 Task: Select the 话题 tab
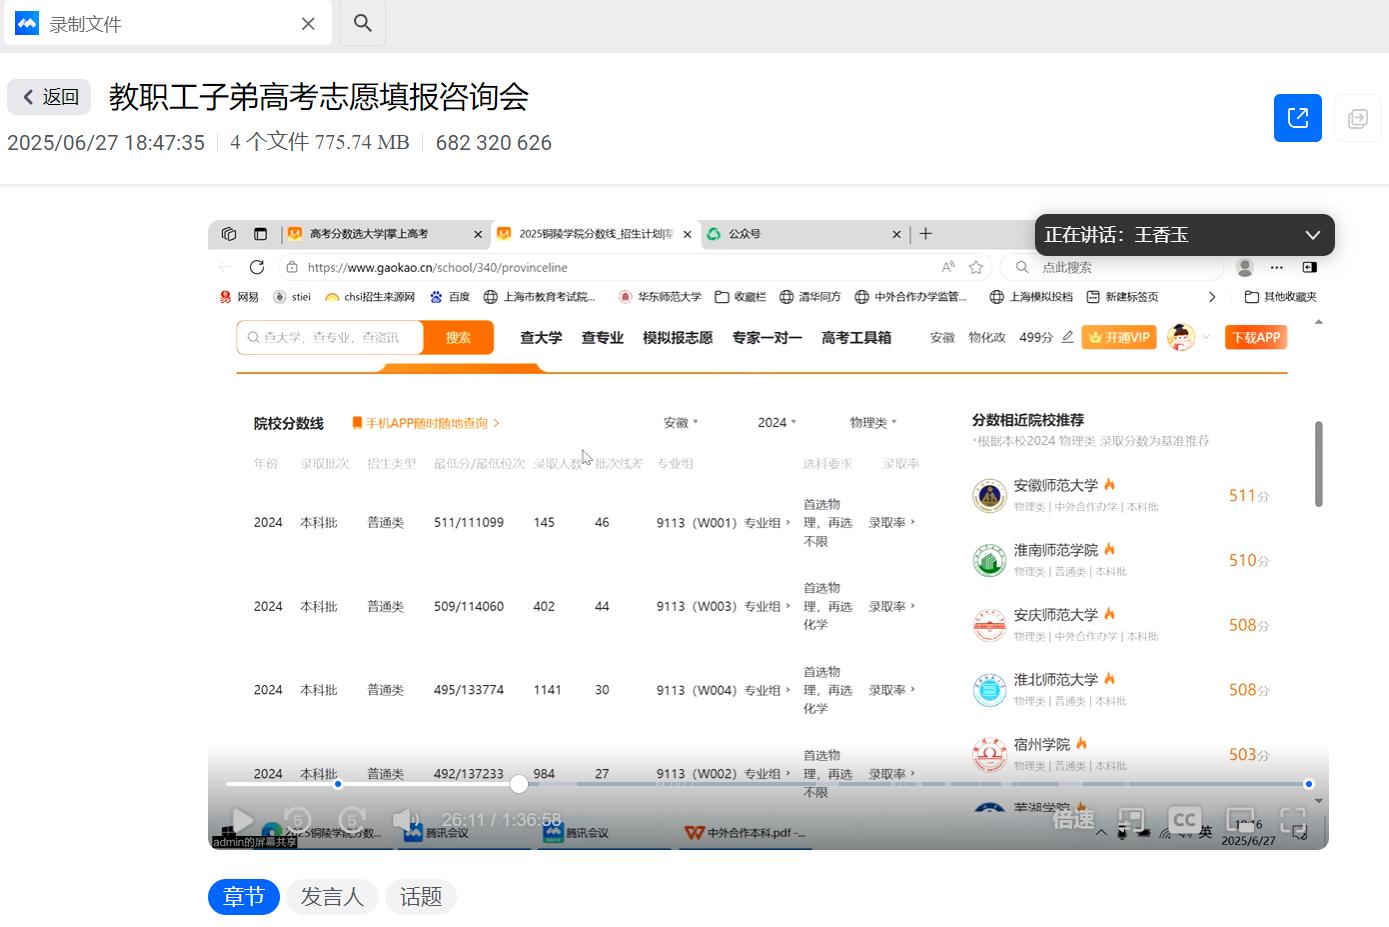[x=421, y=897]
